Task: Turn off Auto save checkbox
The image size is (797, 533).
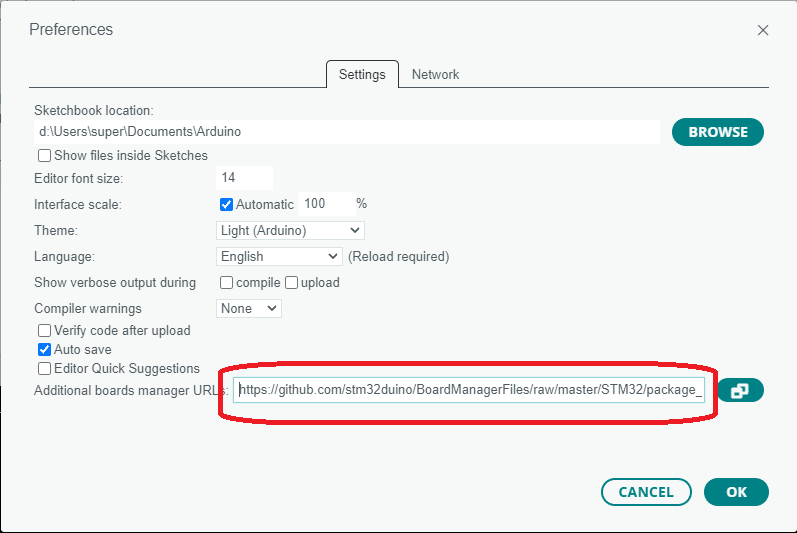Action: (45, 350)
